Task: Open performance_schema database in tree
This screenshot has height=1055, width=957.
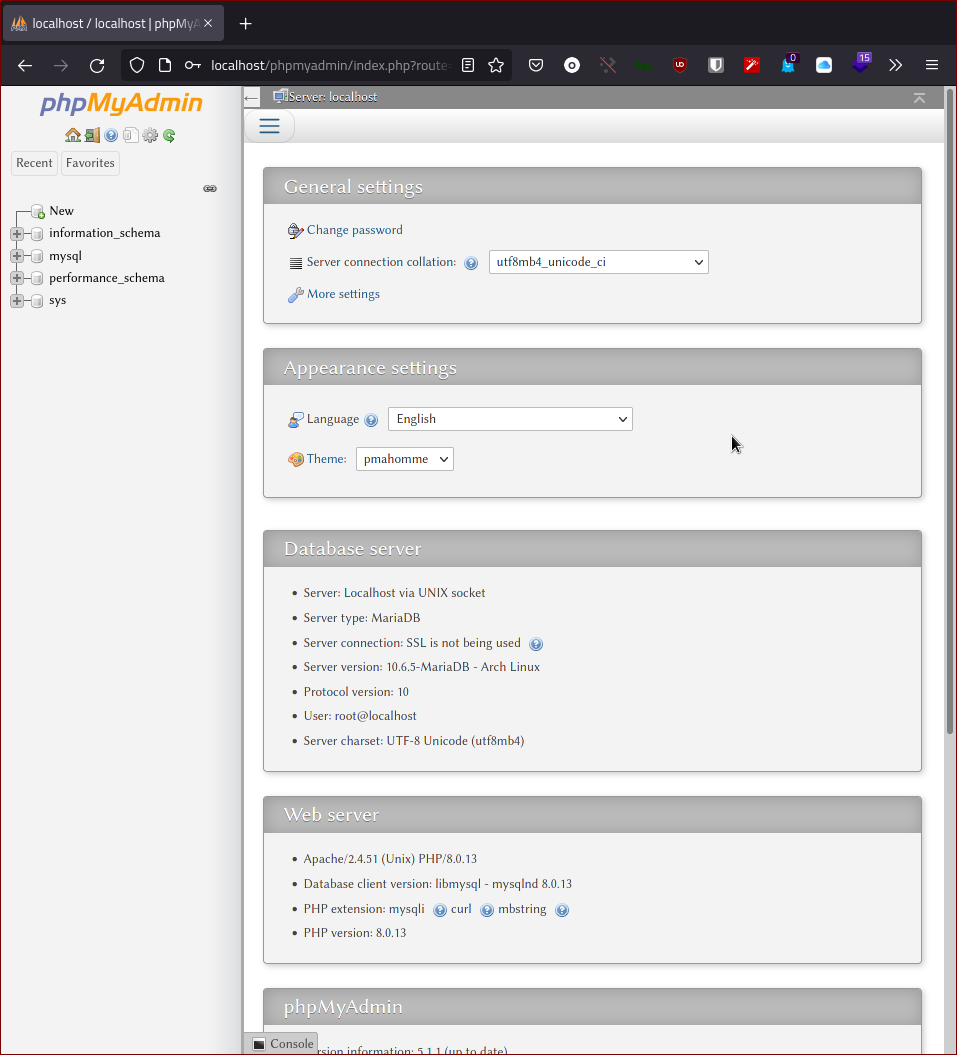Action: (106, 279)
